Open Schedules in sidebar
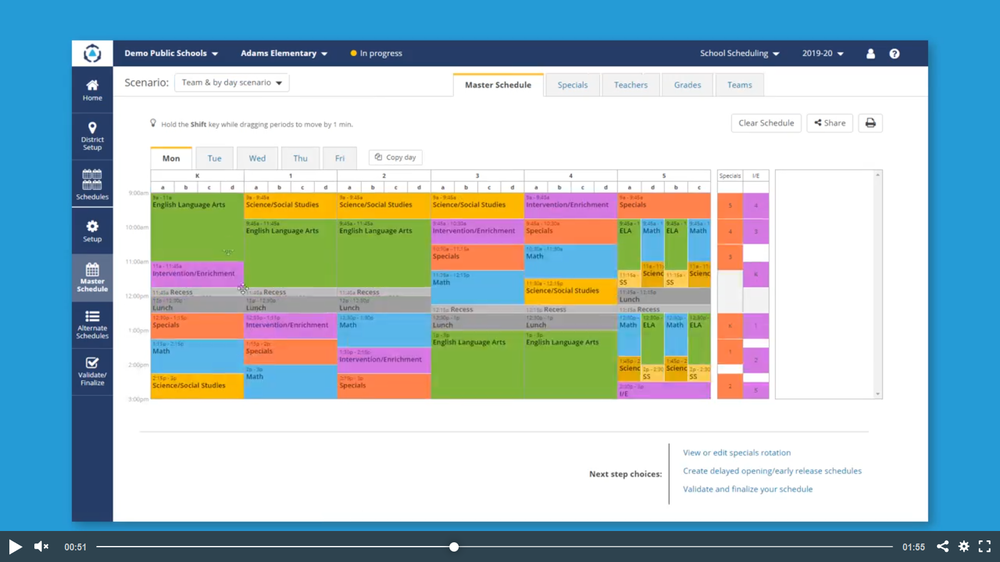1000x562 pixels. point(92,184)
